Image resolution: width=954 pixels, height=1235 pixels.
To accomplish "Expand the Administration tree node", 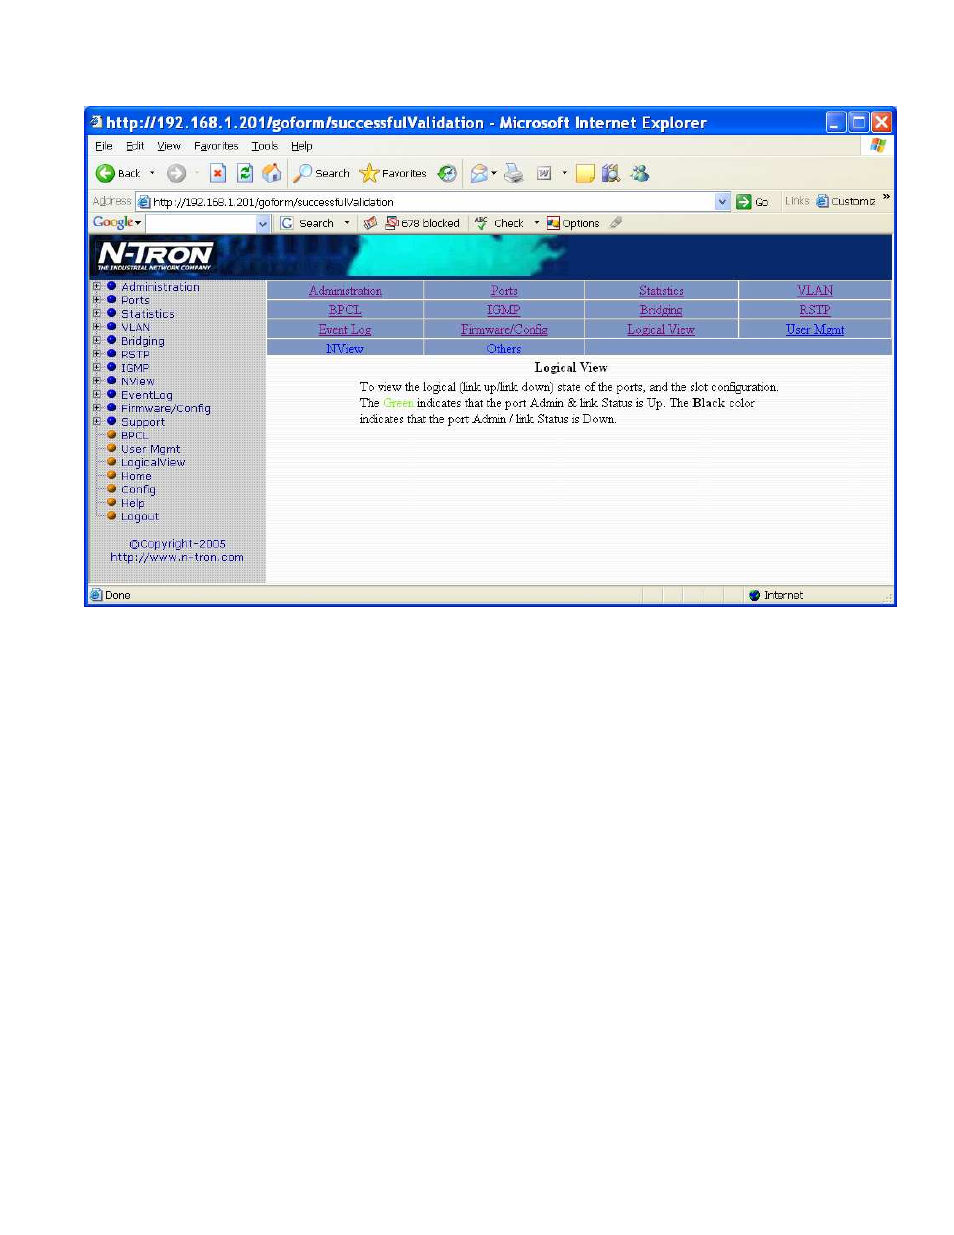I will [x=97, y=286].
